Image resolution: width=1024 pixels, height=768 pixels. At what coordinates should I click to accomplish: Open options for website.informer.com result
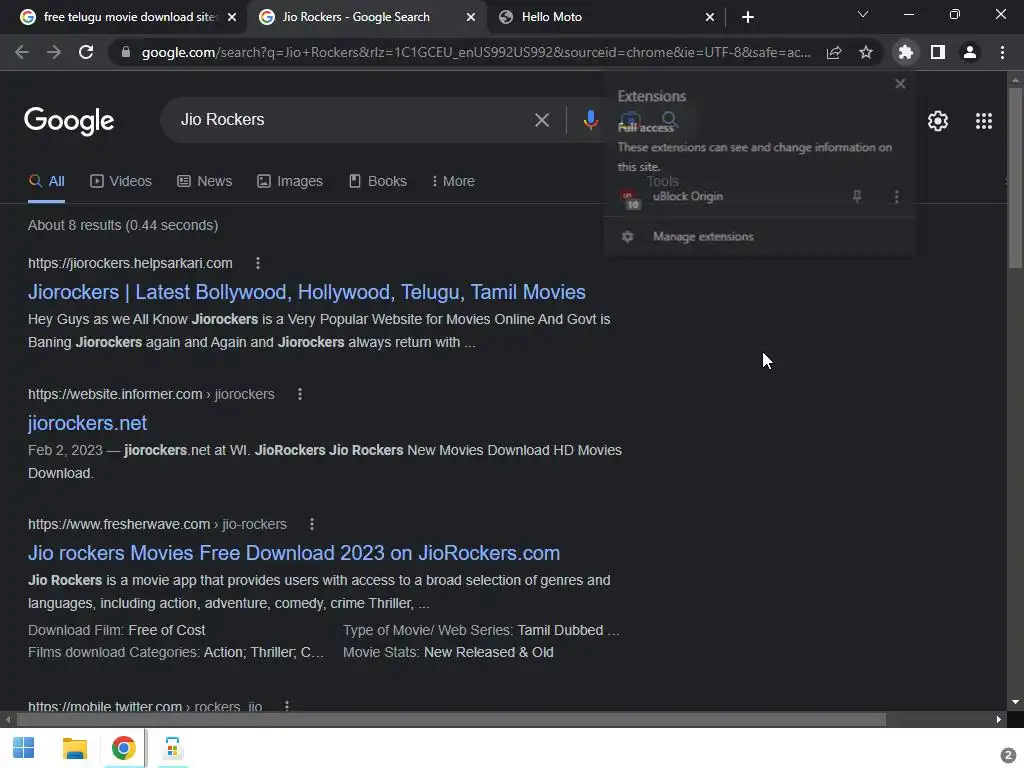pos(300,394)
